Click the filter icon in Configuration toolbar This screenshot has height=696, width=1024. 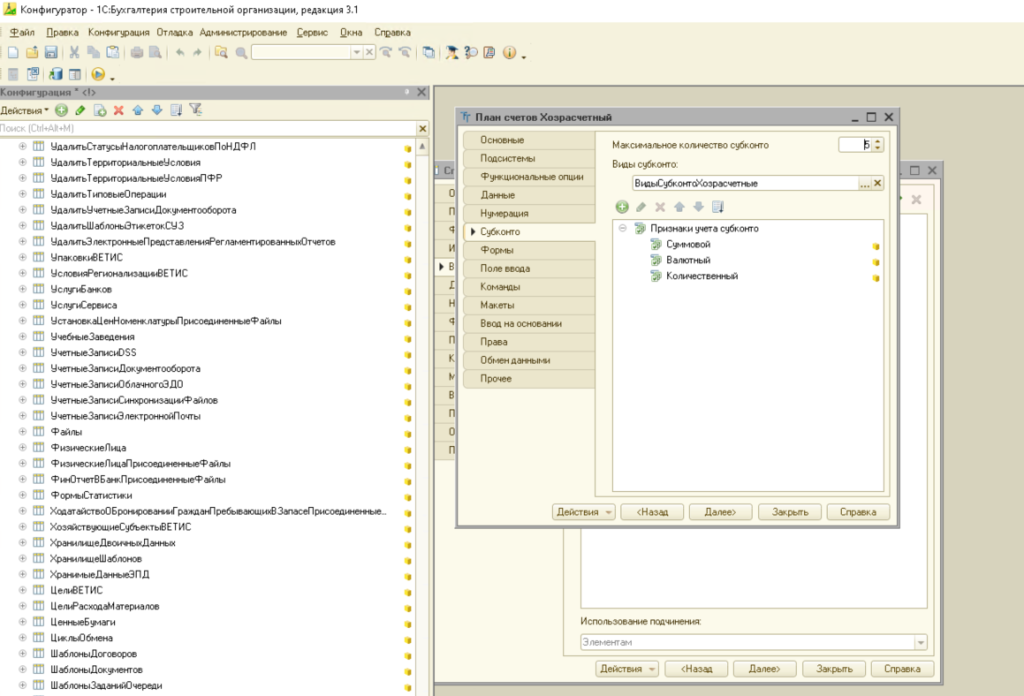(x=196, y=110)
